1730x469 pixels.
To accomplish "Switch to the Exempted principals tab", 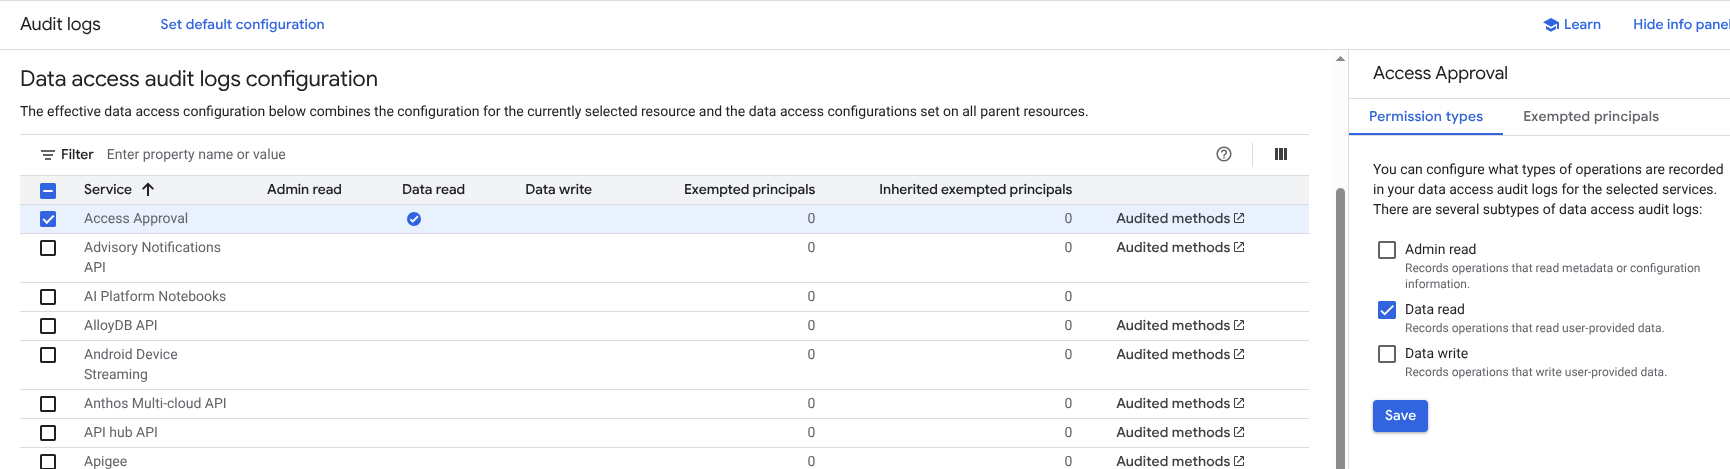I will click(x=1590, y=117).
